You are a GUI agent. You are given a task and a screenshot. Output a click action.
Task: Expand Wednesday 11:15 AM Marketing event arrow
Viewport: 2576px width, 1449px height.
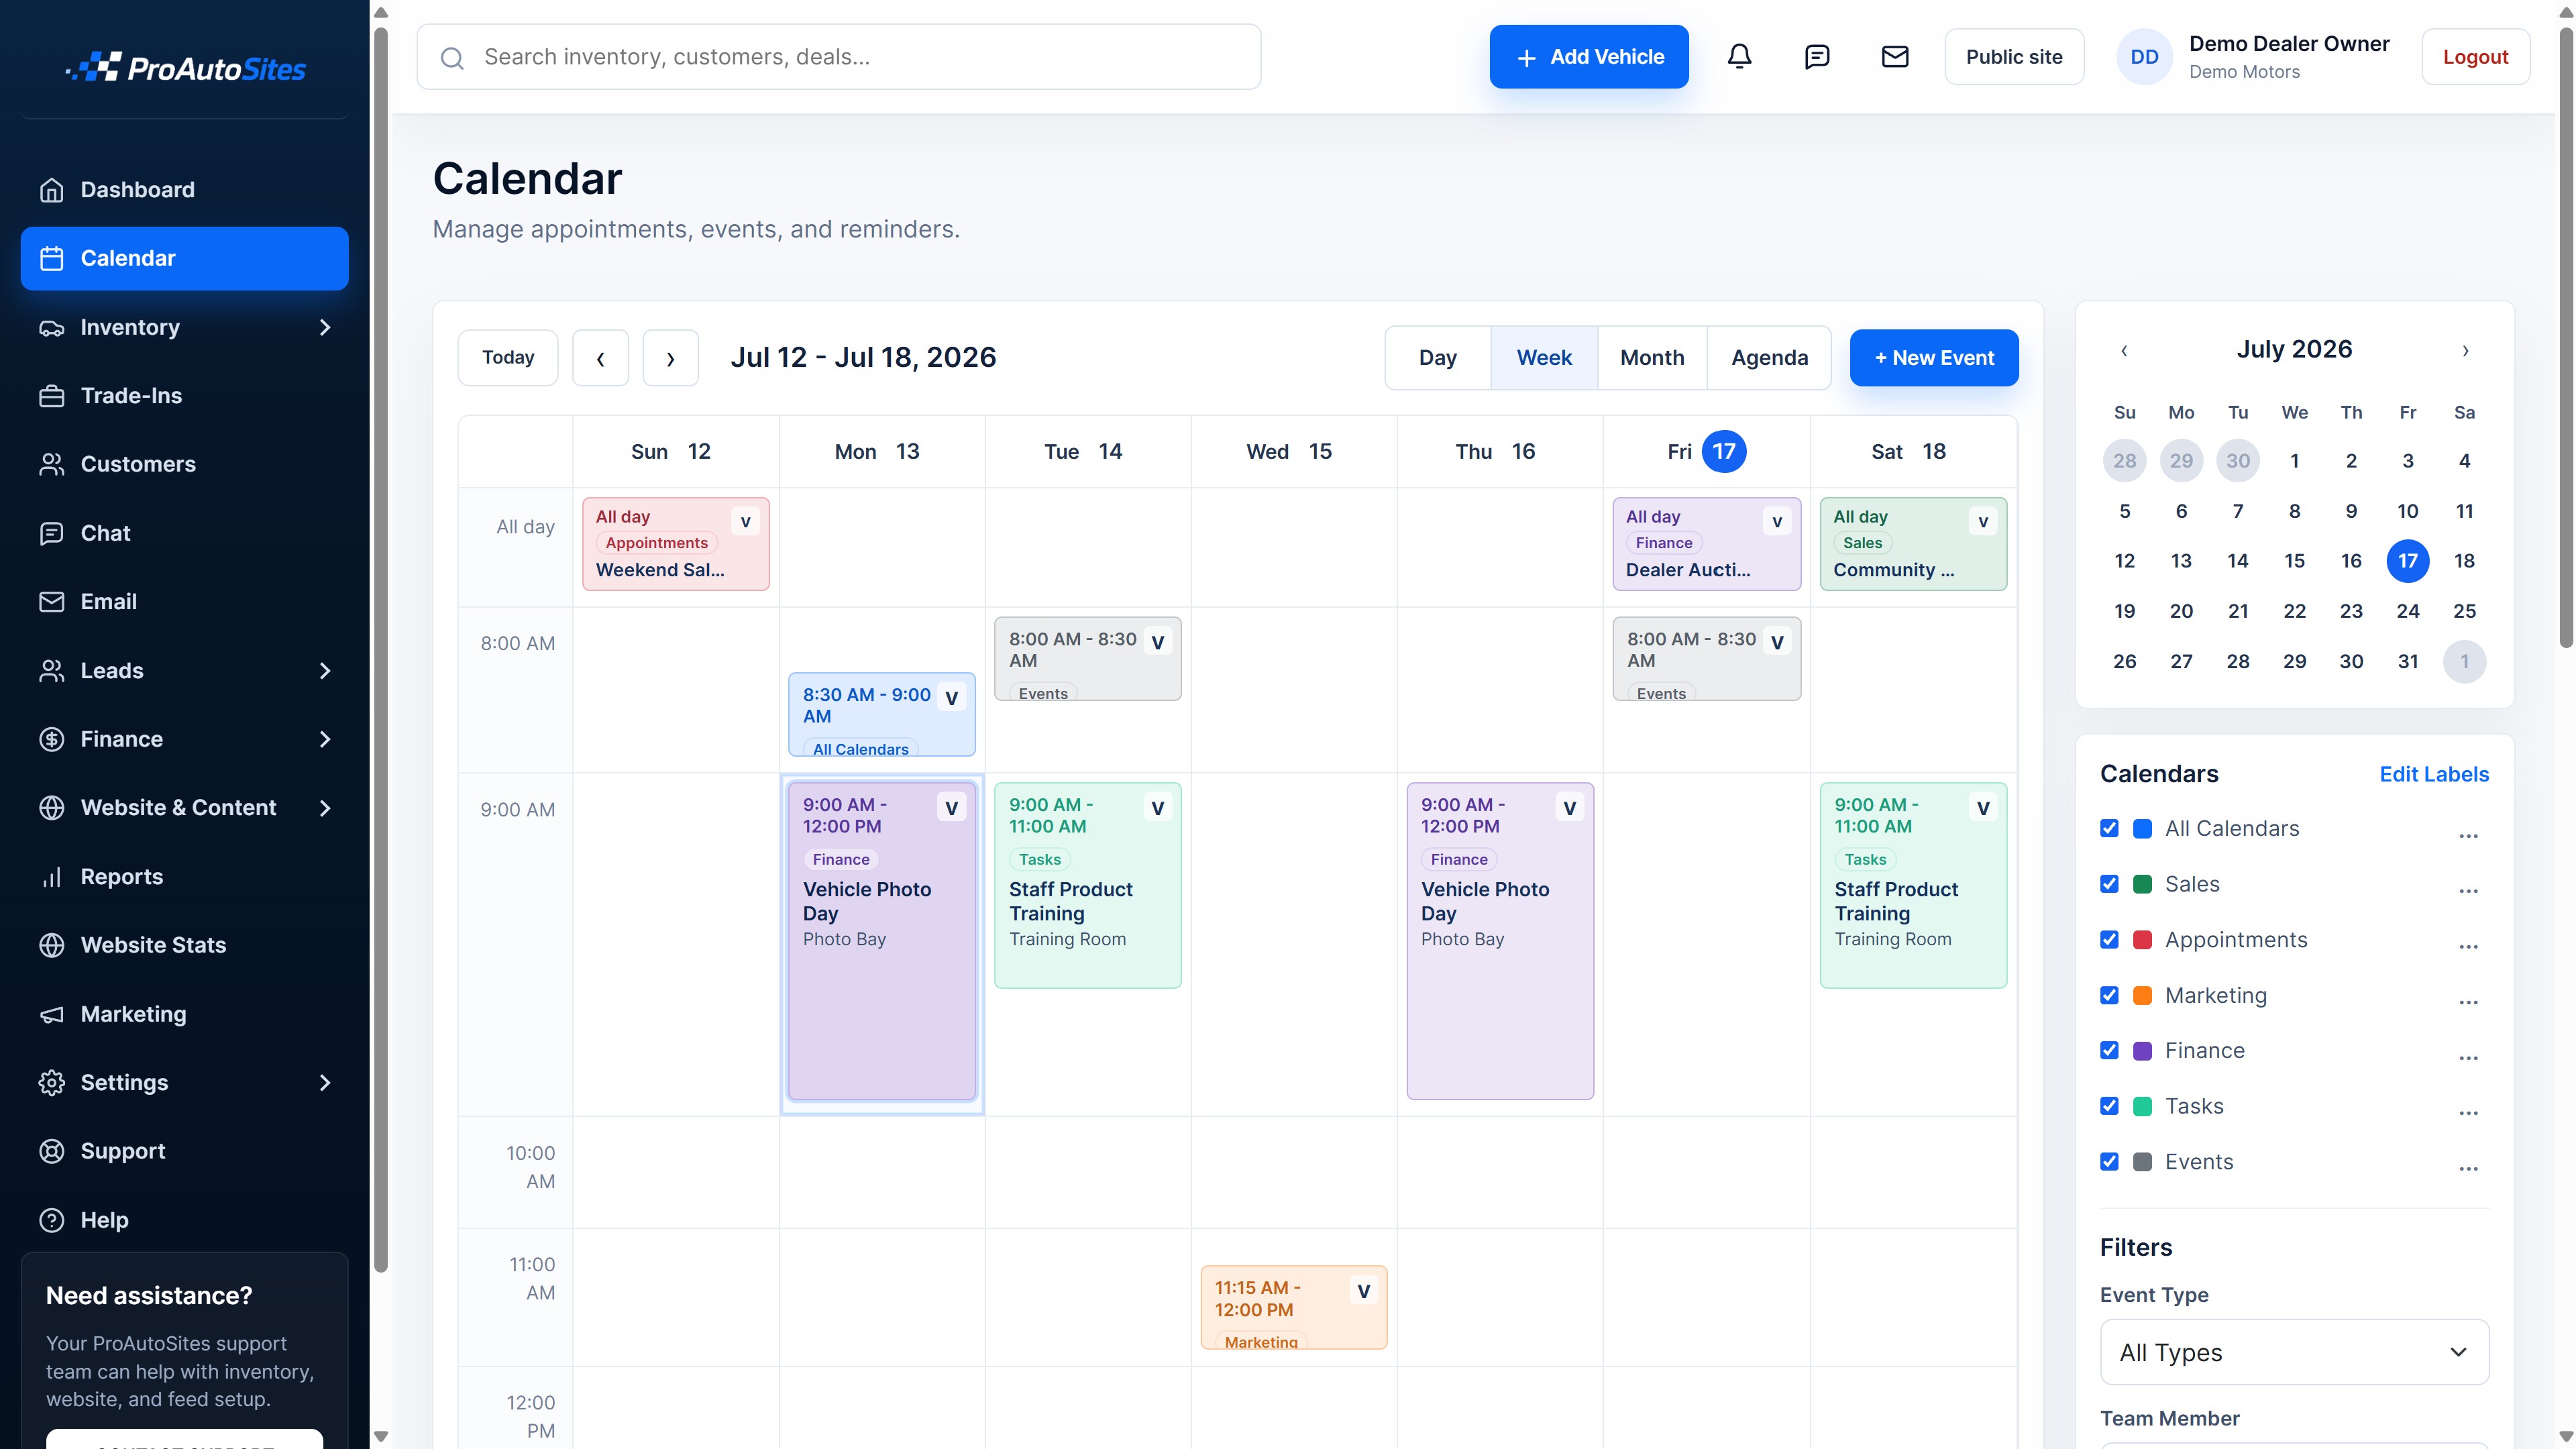[1363, 1291]
